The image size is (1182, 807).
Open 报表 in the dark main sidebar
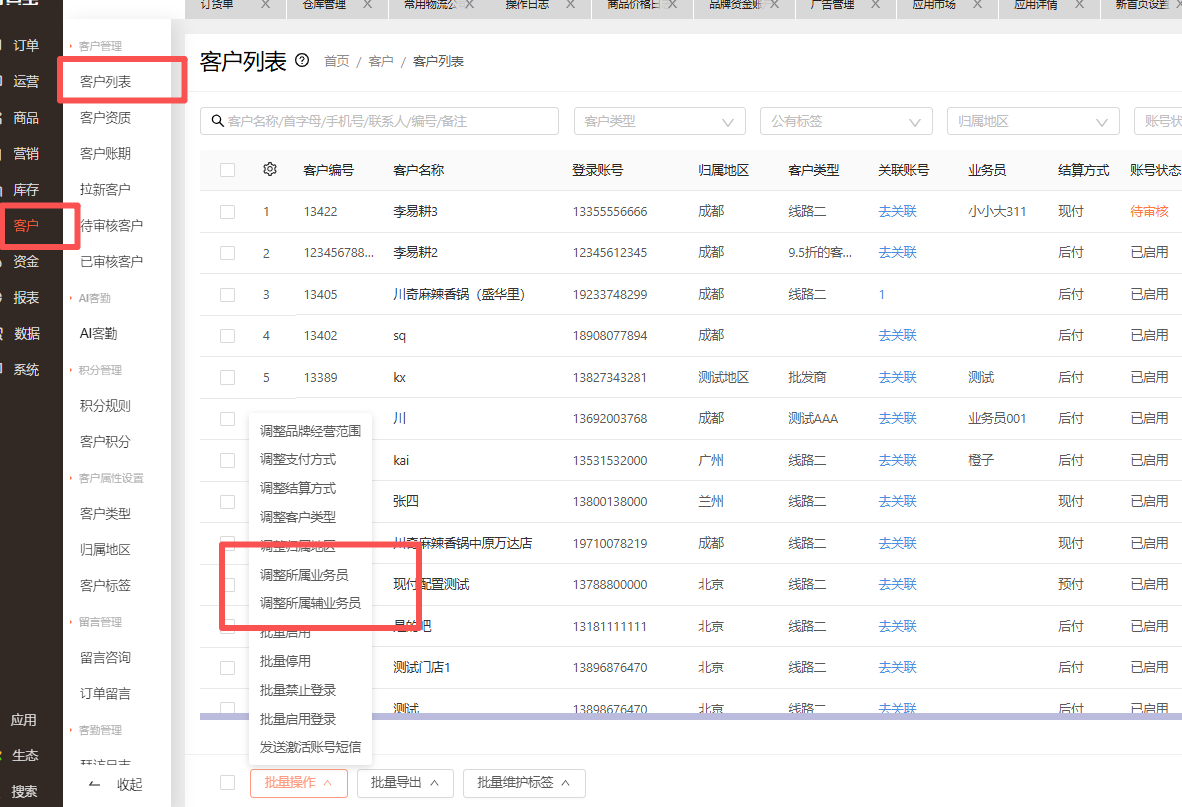tap(26, 298)
